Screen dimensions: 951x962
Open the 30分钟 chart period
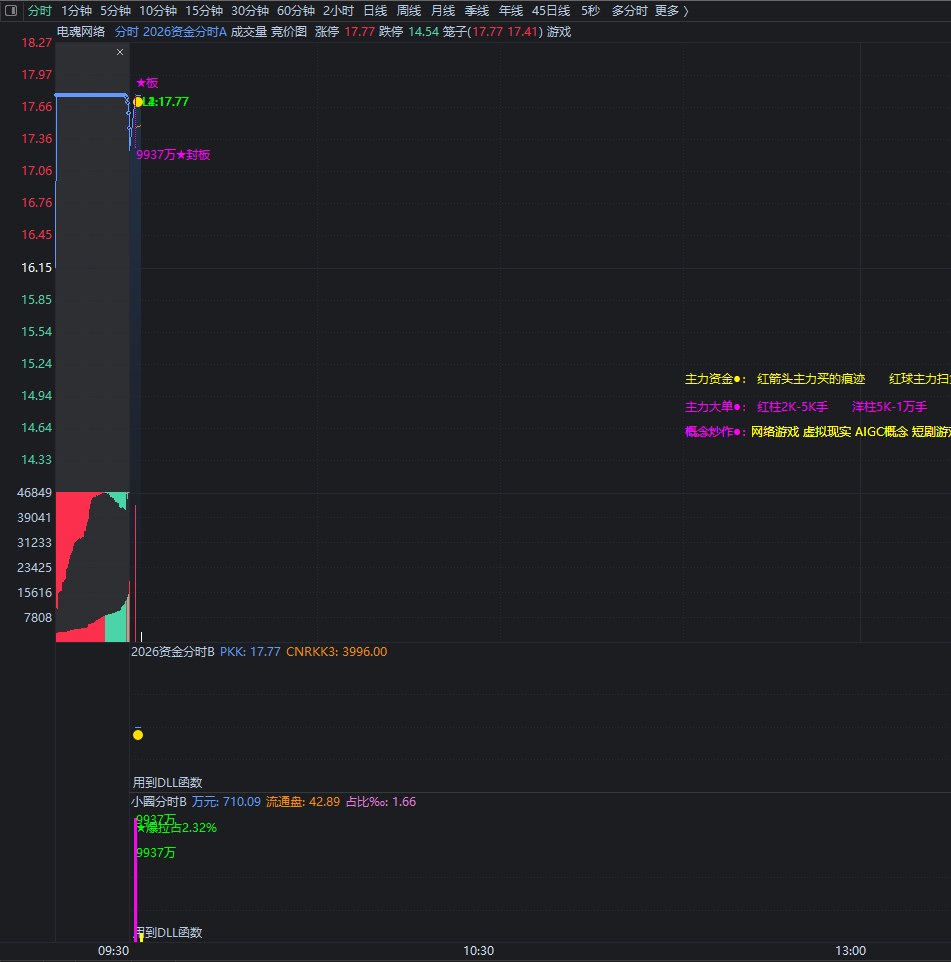250,11
